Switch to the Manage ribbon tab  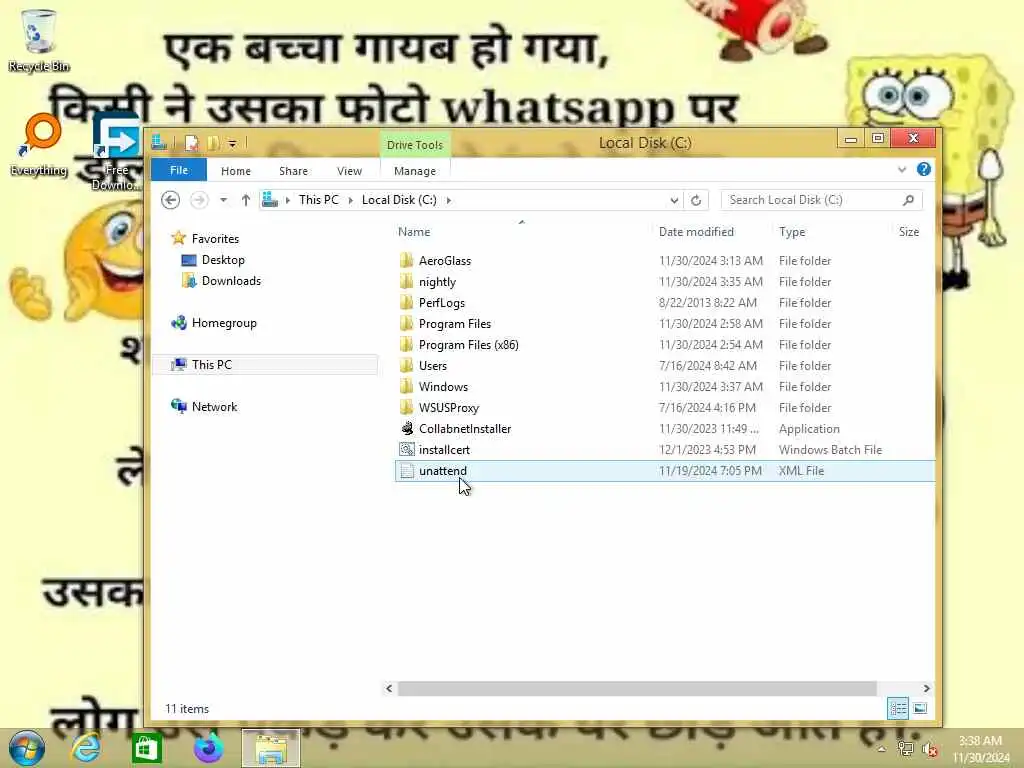(415, 170)
